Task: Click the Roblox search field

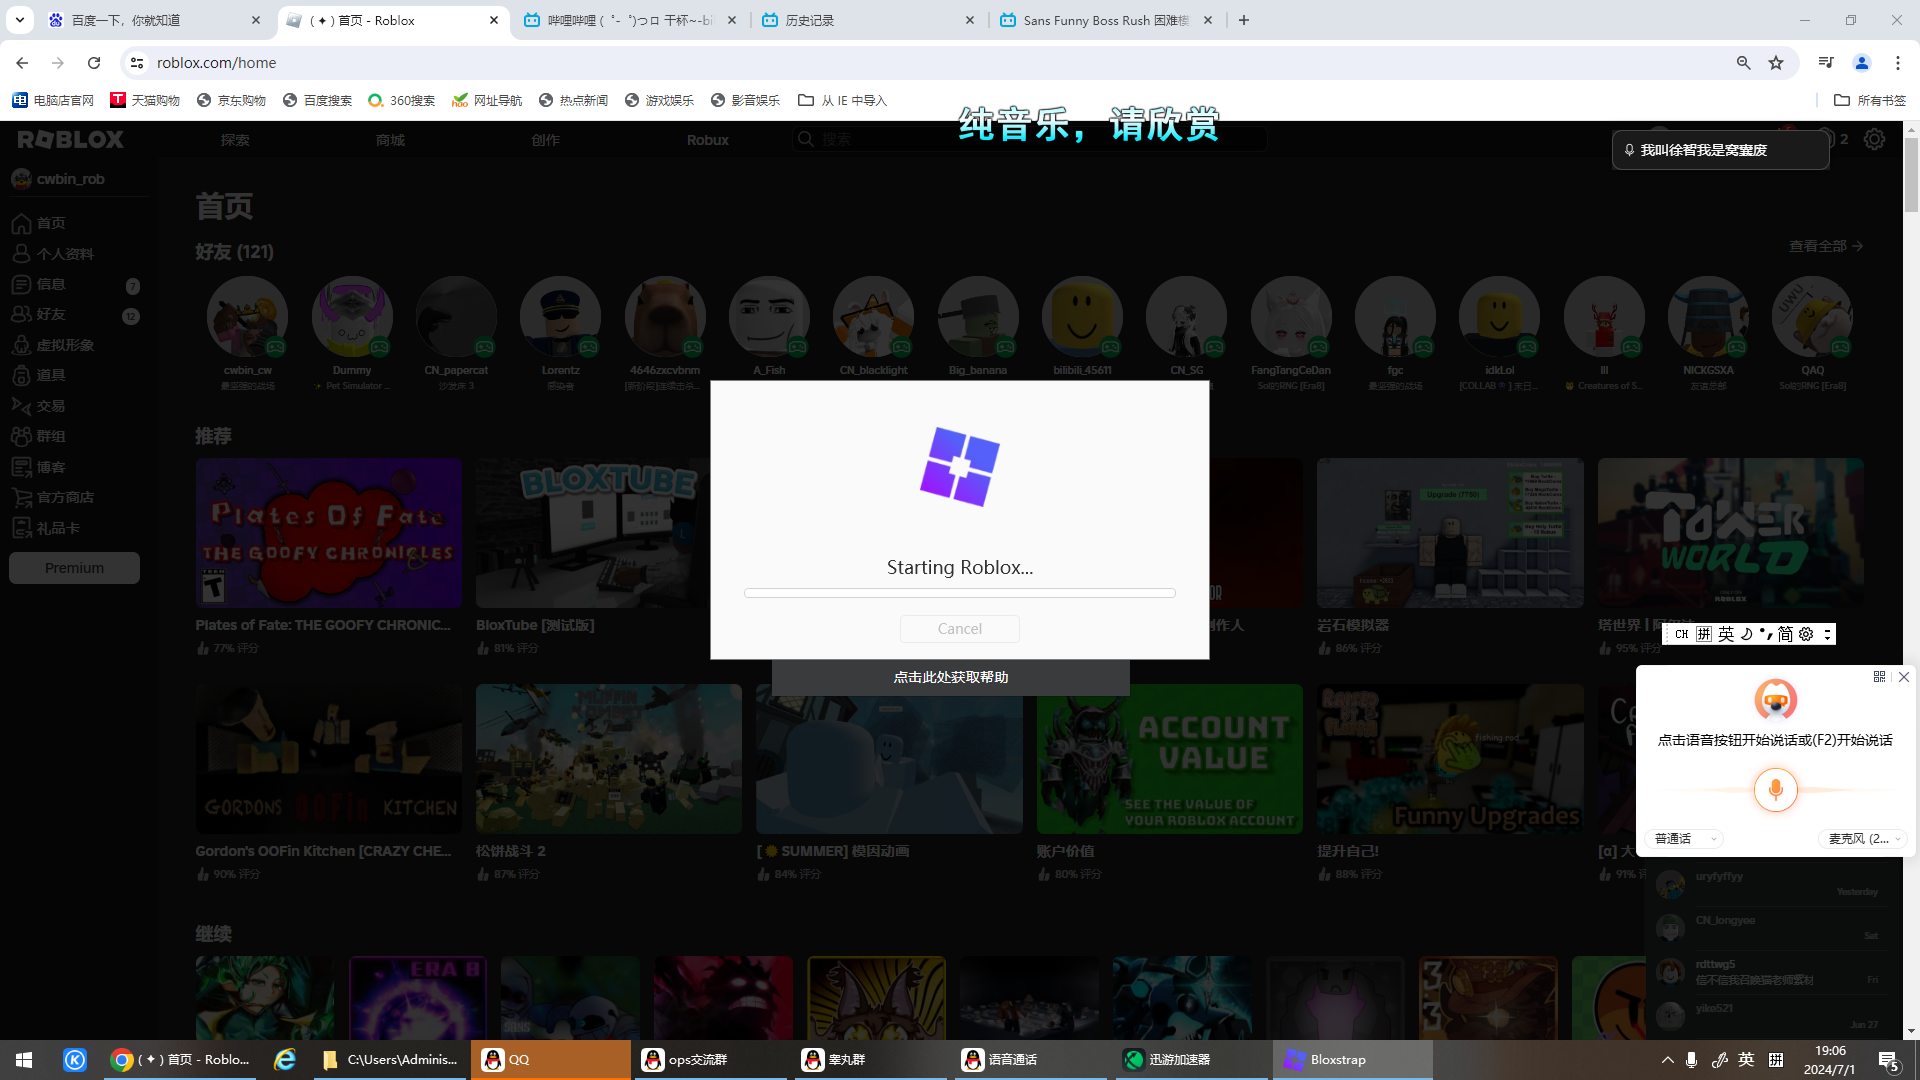Action: tap(1030, 139)
